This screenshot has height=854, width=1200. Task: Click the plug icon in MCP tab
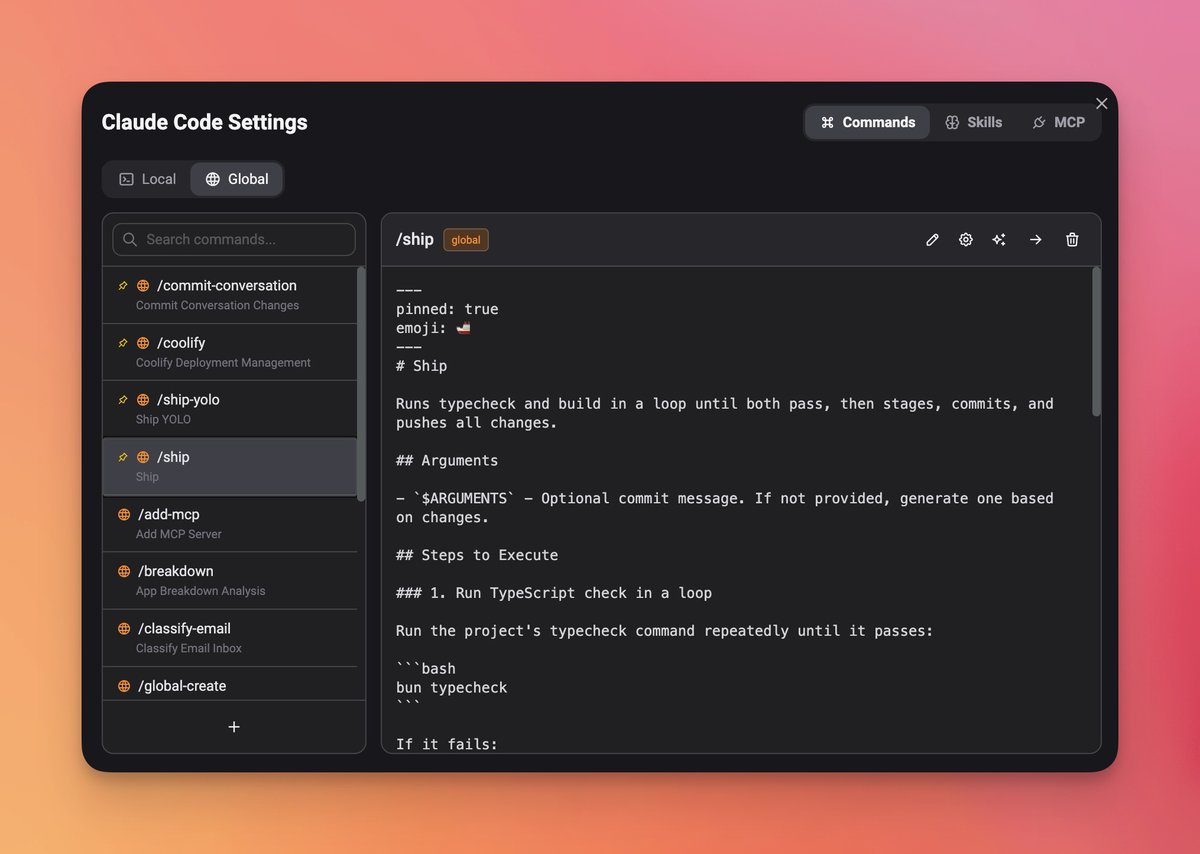(1039, 122)
